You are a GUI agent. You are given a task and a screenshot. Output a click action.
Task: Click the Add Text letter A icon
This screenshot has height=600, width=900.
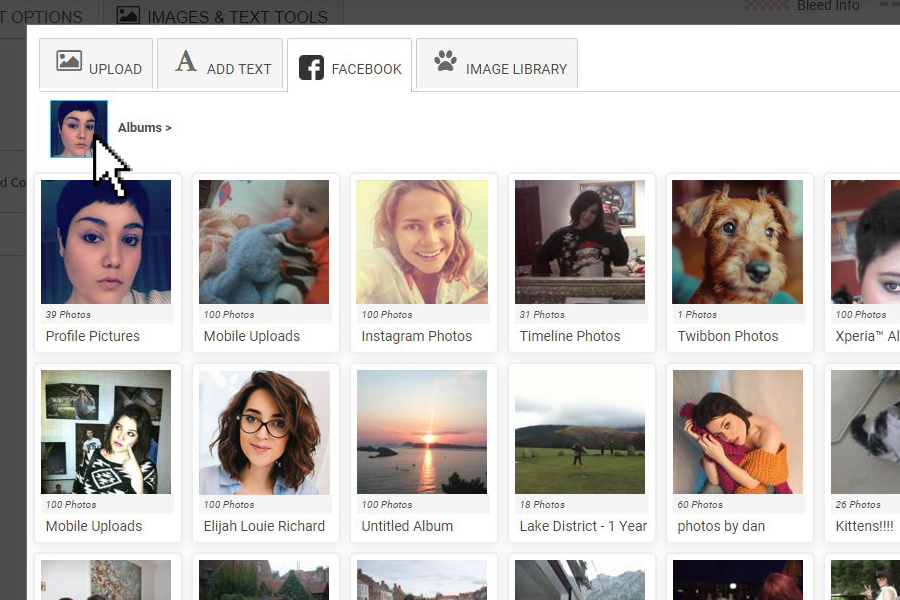point(185,61)
